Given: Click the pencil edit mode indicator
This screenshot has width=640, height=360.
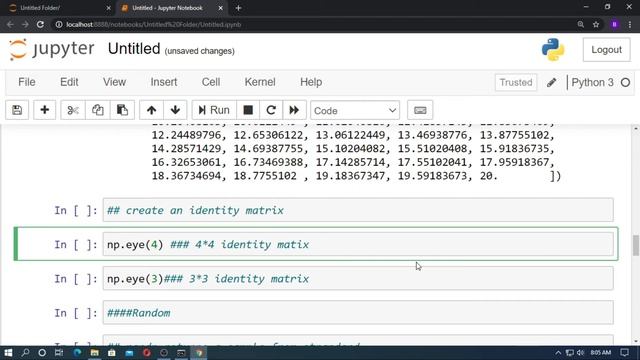Looking at the screenshot, I should pos(551,82).
